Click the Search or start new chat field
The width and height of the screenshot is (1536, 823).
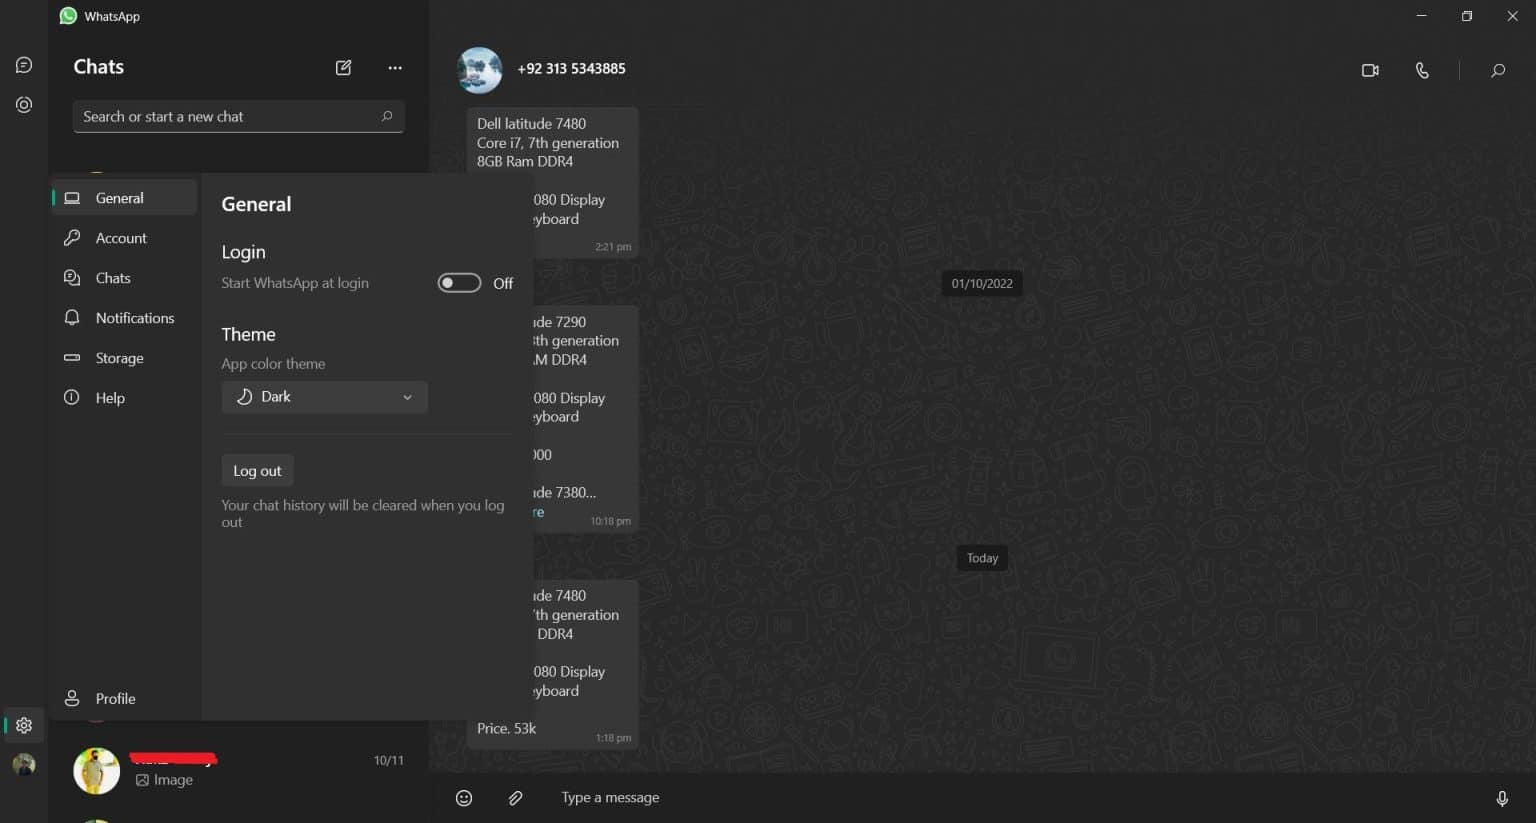click(228, 117)
